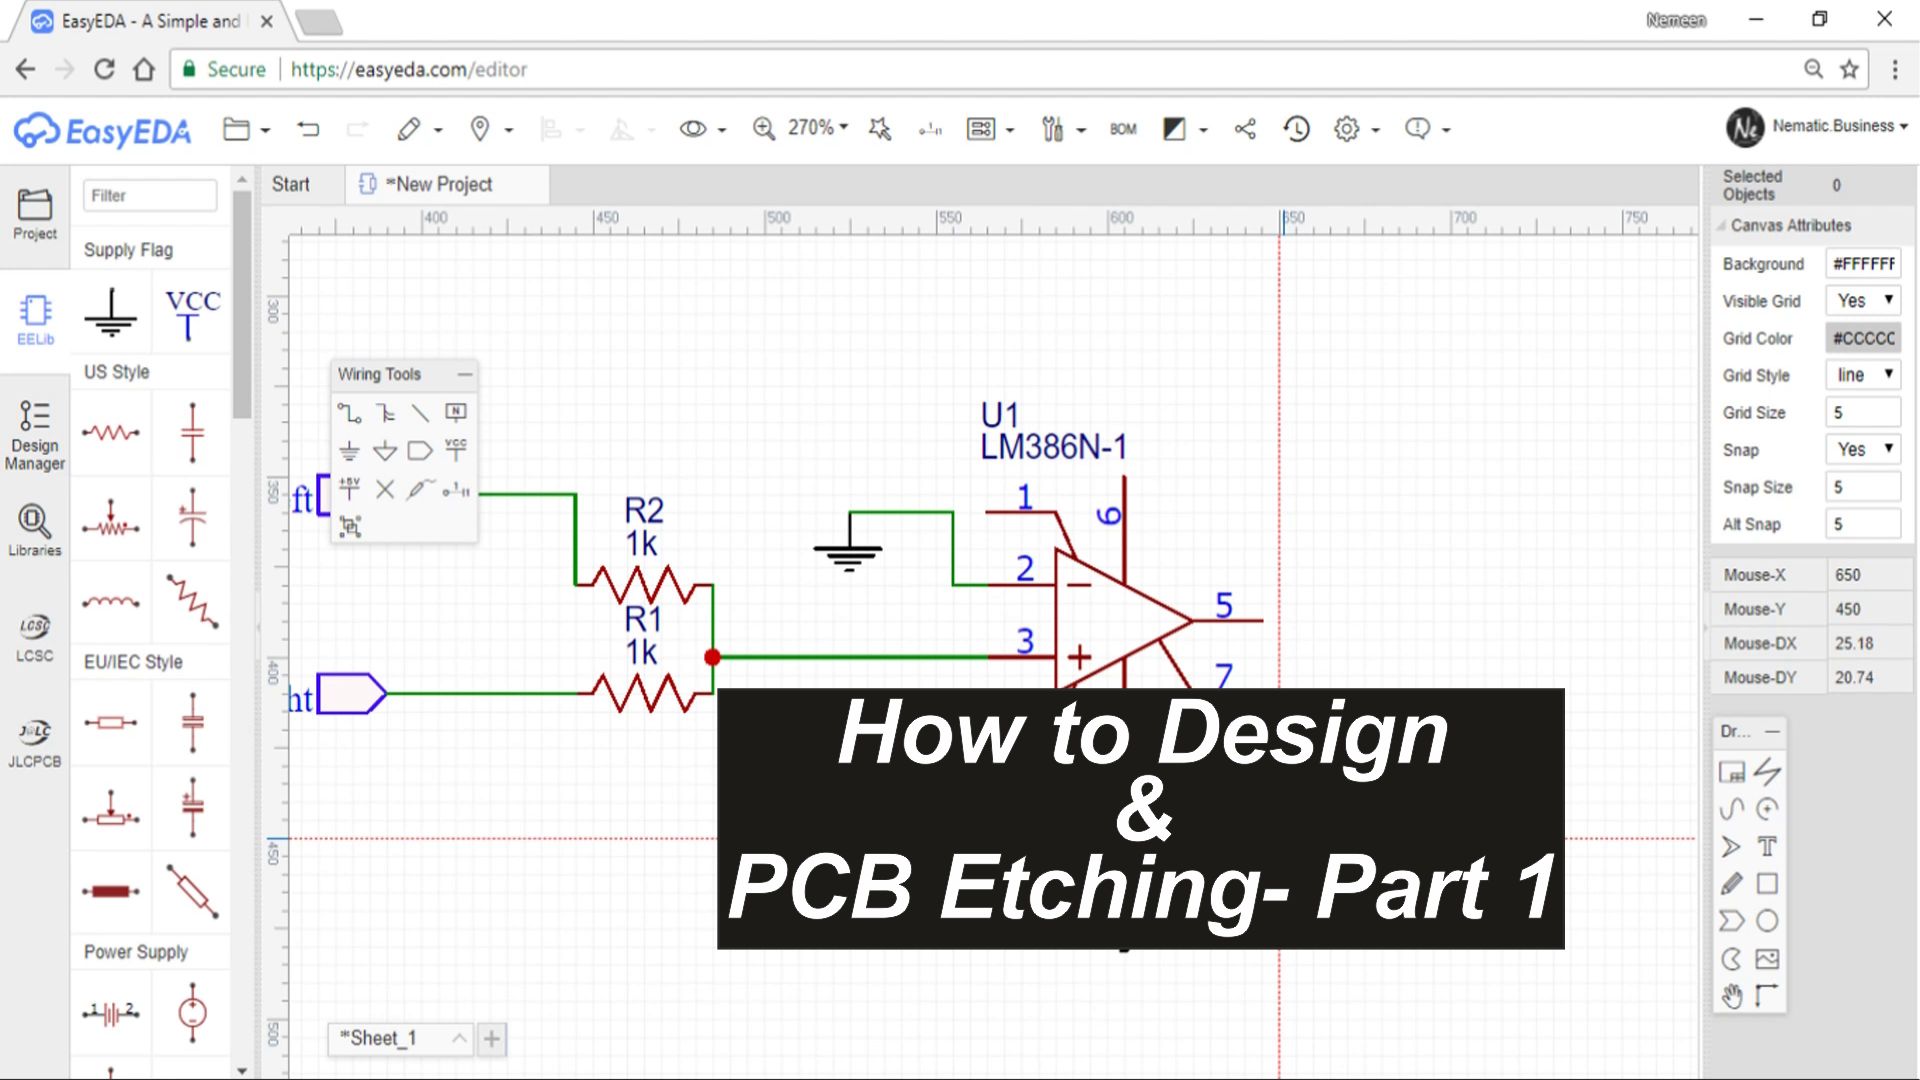Open the Grid Style dropdown
Viewport: 1920px width, 1080px height.
point(1863,374)
